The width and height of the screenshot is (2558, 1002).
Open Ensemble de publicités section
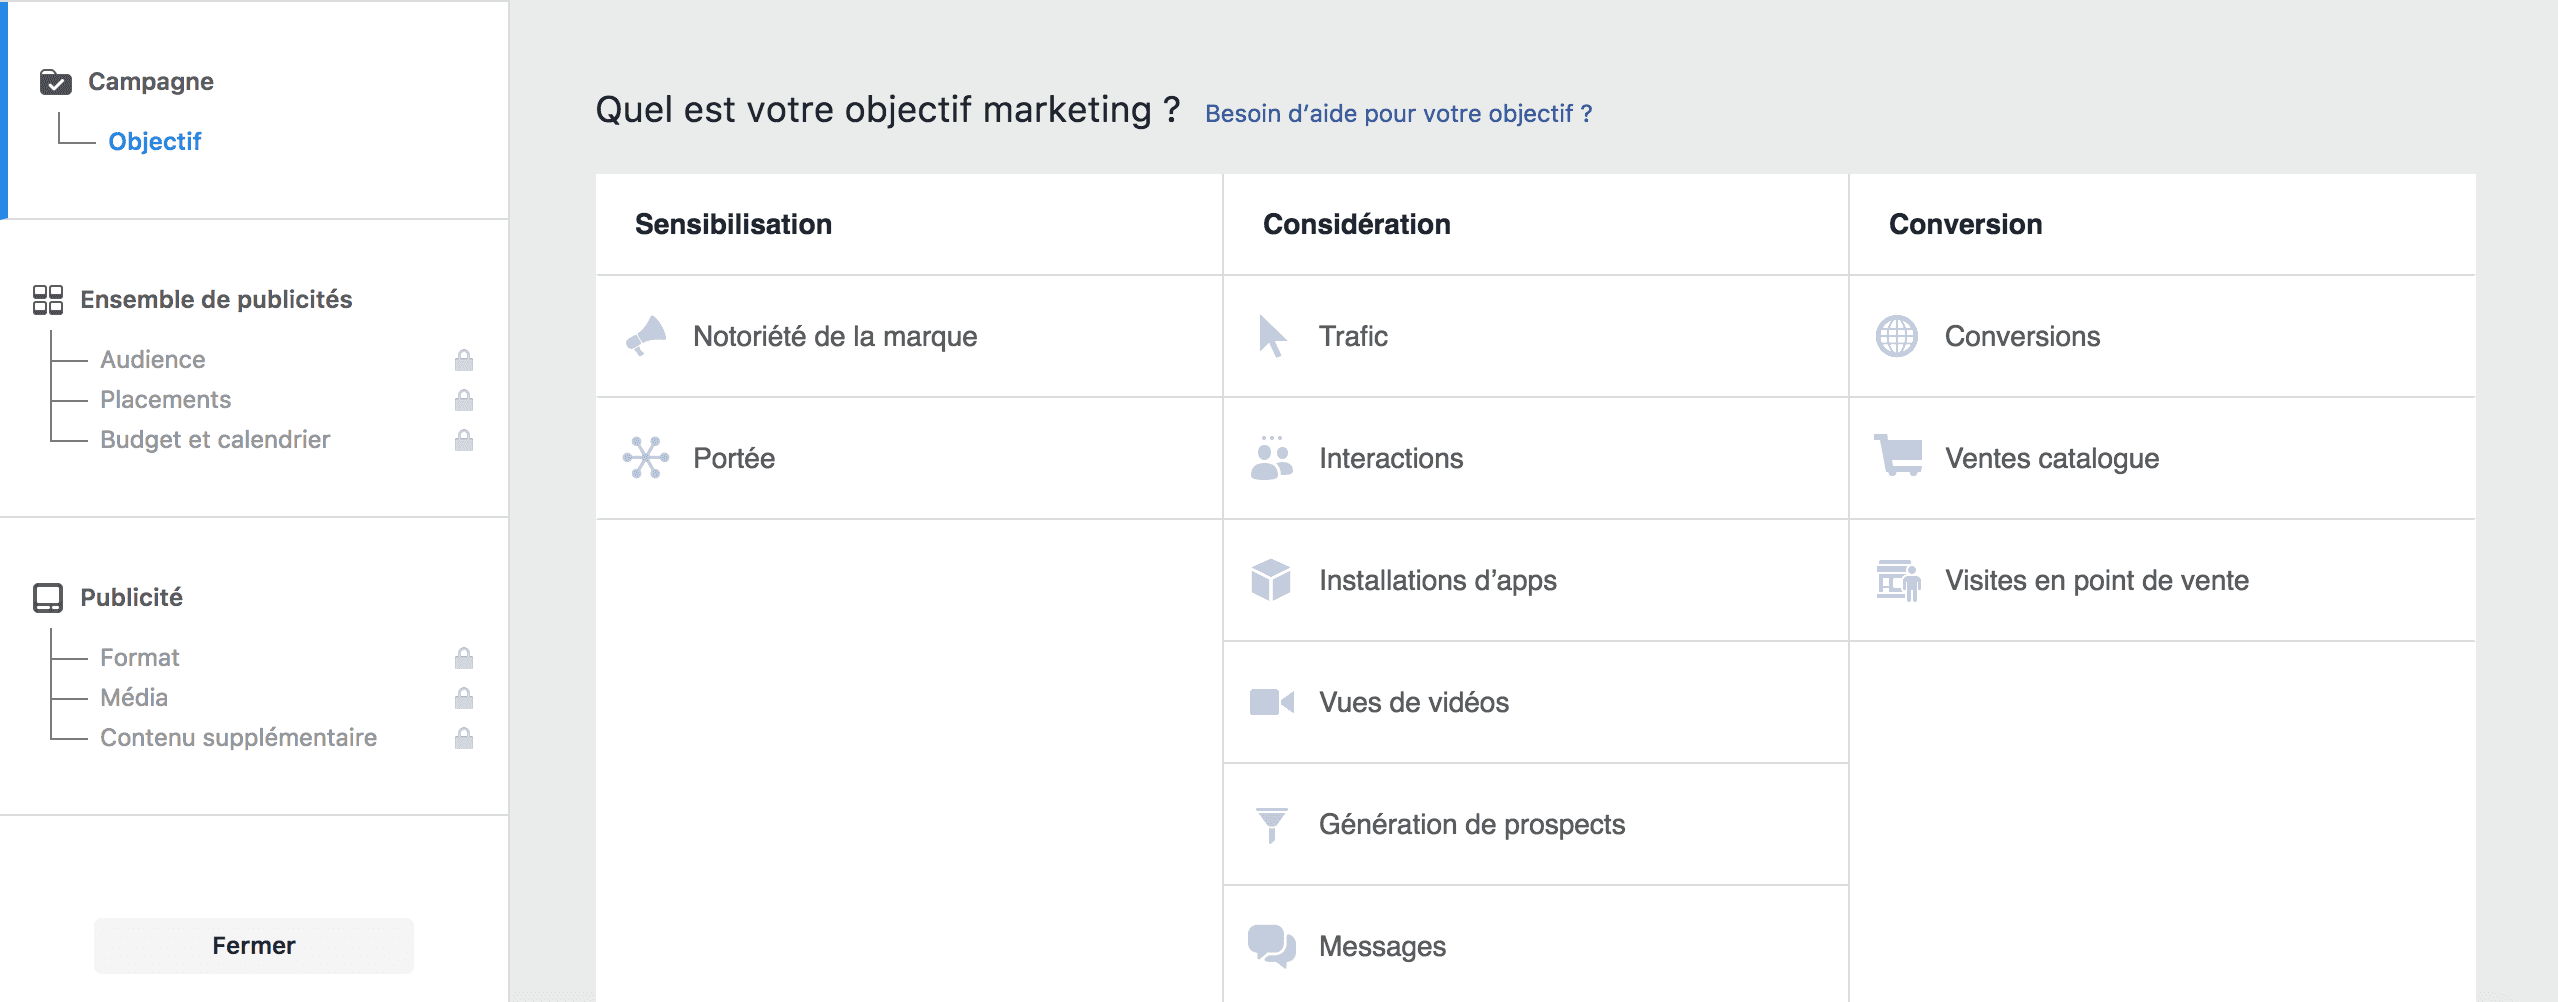pyautogui.click(x=216, y=300)
